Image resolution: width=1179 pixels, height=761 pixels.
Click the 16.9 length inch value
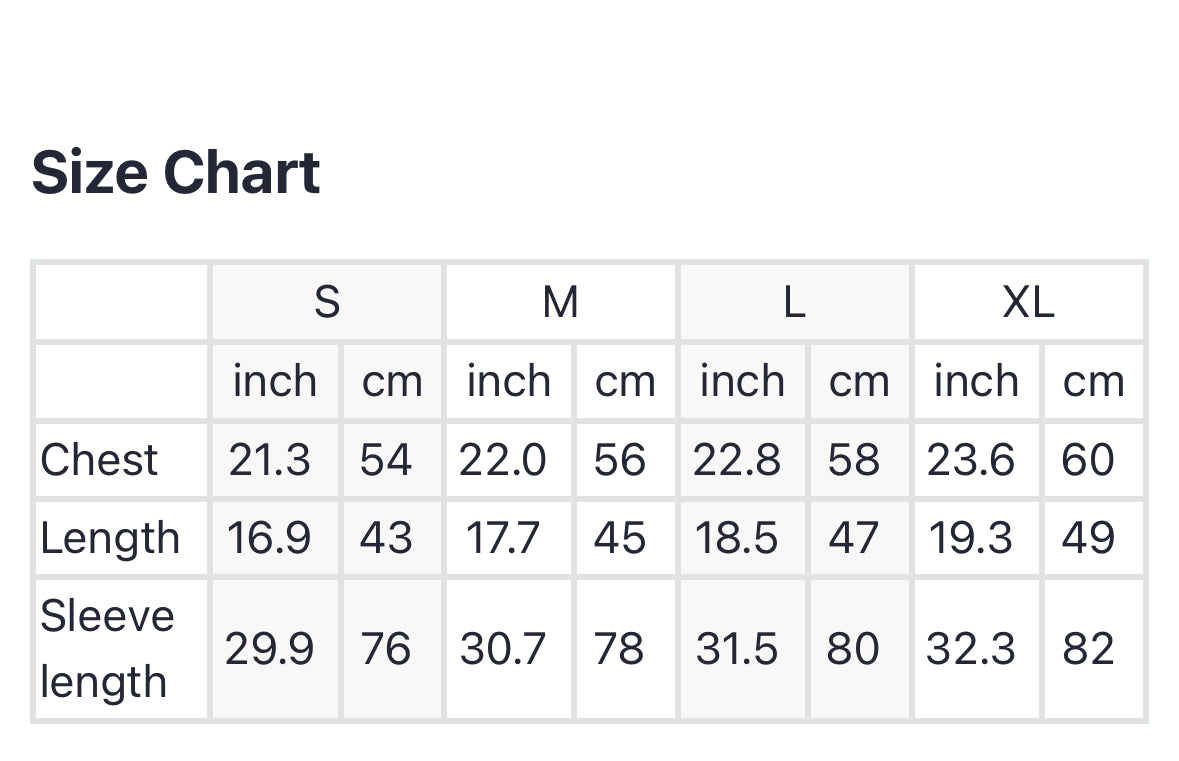tap(269, 538)
